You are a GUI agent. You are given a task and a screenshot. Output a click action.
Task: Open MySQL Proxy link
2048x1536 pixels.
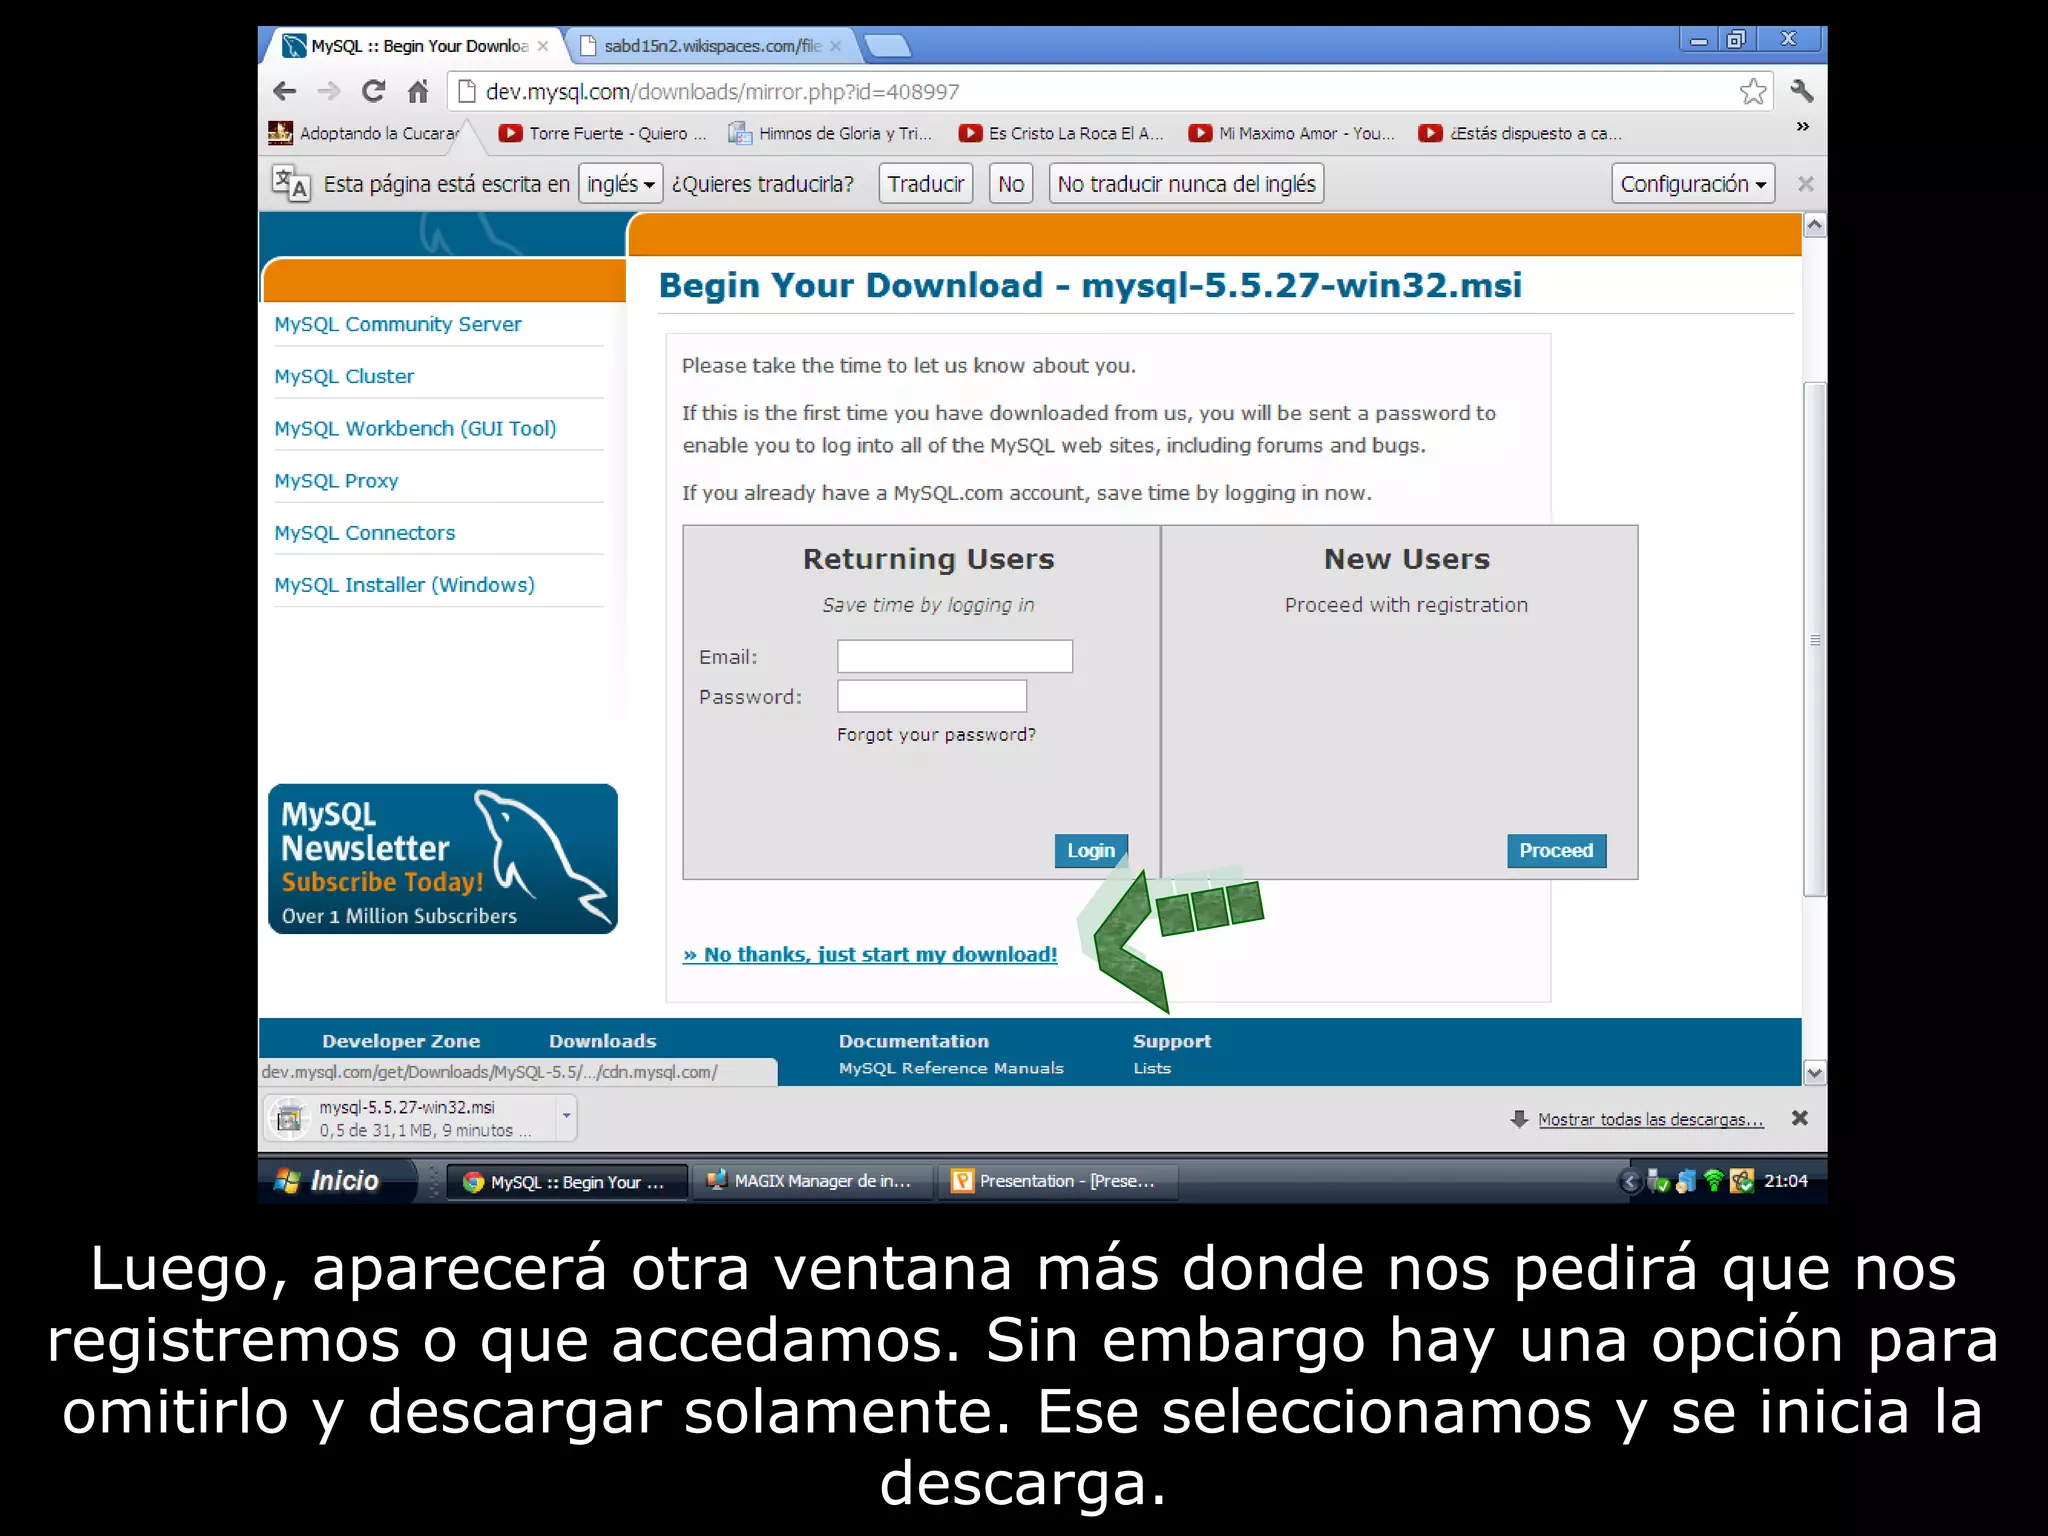(x=336, y=481)
